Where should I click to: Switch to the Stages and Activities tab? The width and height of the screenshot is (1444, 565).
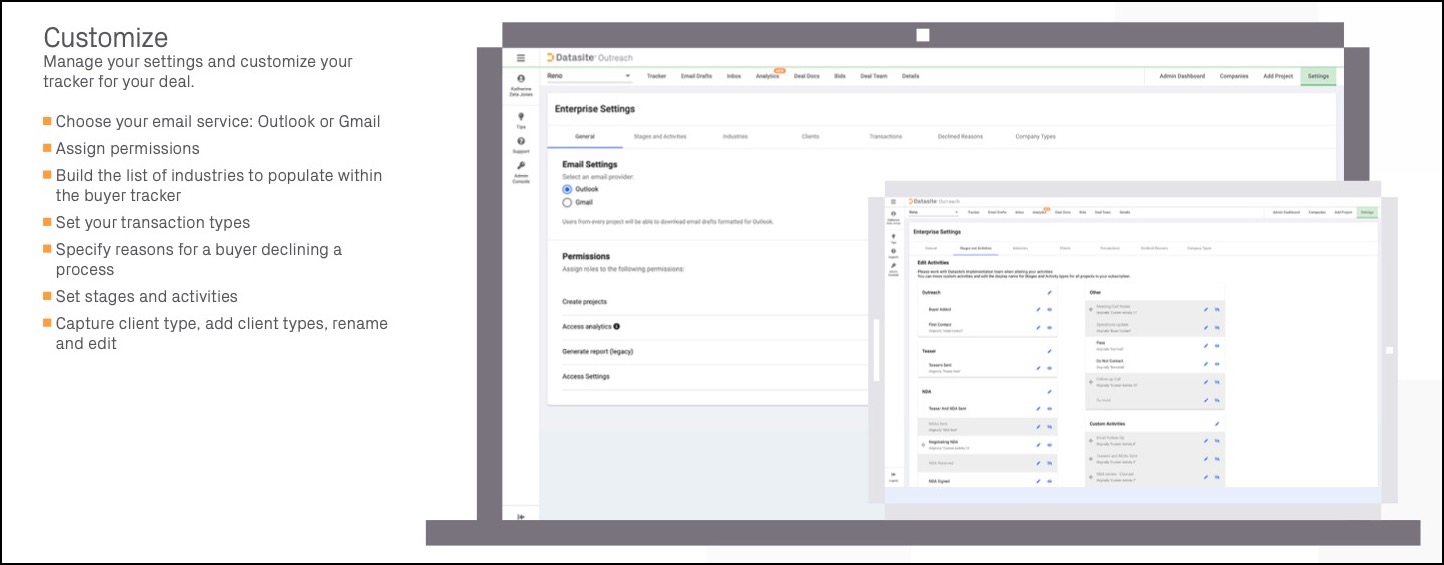coord(660,137)
